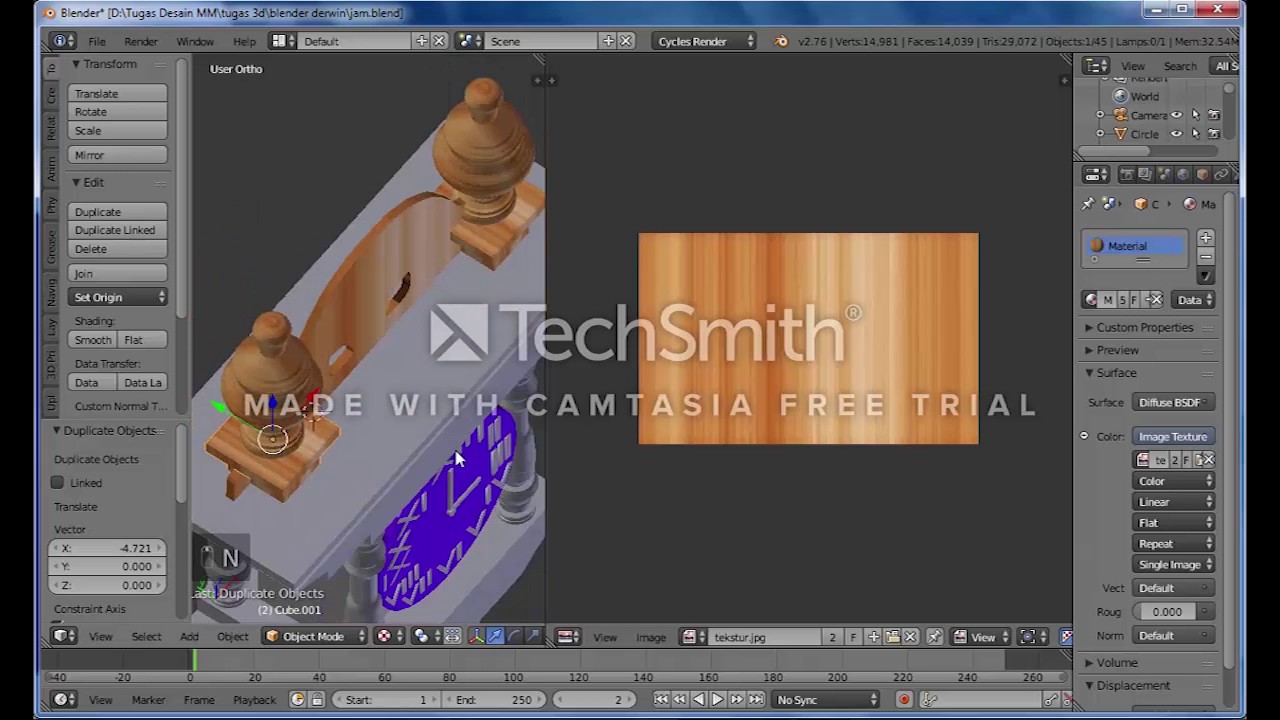The width and height of the screenshot is (1280, 720).
Task: Click the Rotate button
Action: (118, 112)
